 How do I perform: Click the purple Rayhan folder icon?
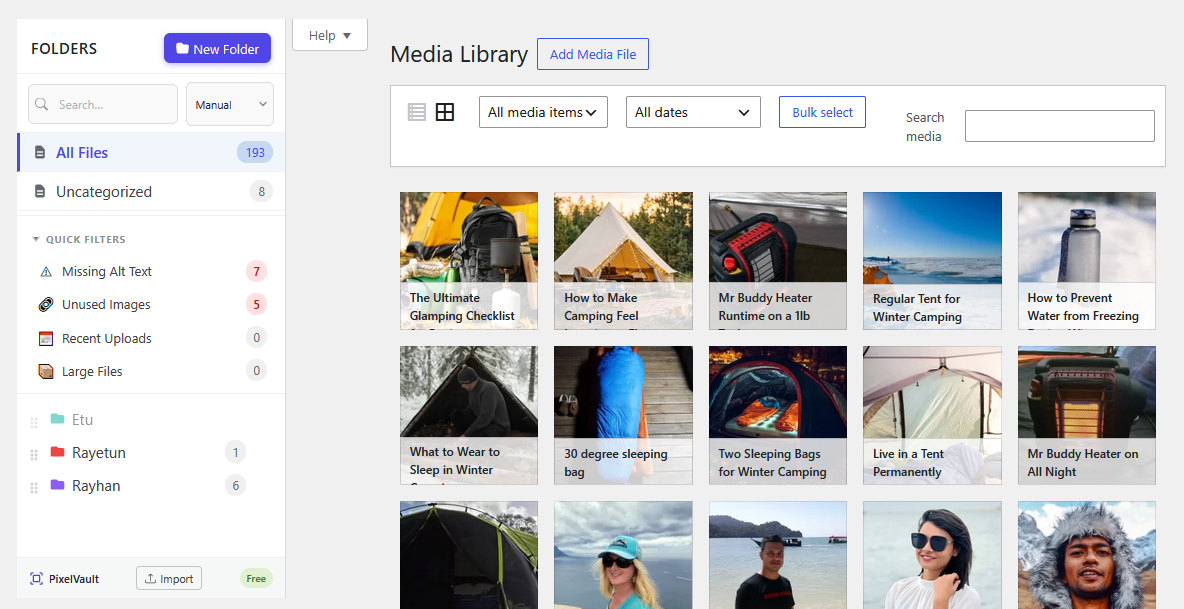click(x=57, y=485)
